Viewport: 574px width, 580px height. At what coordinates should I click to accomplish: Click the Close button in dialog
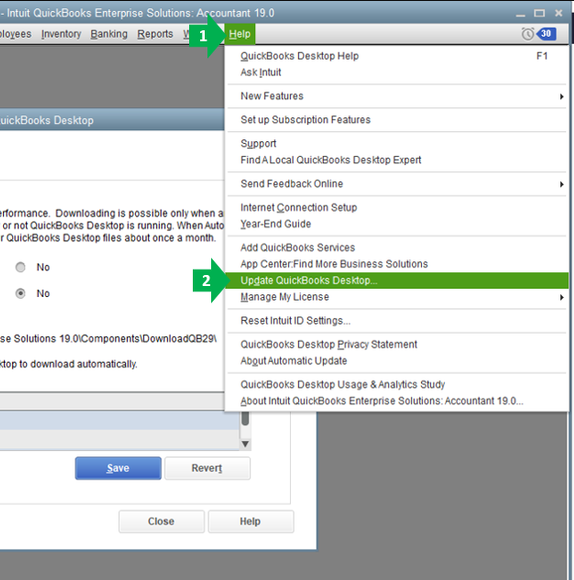click(161, 521)
